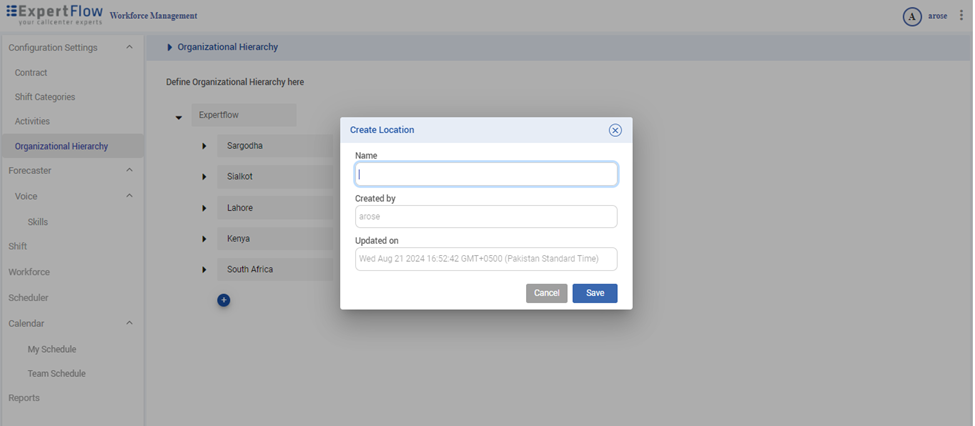The width and height of the screenshot is (975, 426).
Task: Open the Reports sidebar item
Action: tap(24, 398)
